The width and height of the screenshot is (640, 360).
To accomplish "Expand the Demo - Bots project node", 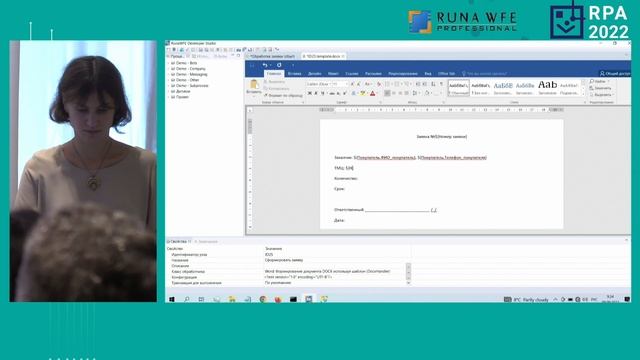I will coord(168,63).
